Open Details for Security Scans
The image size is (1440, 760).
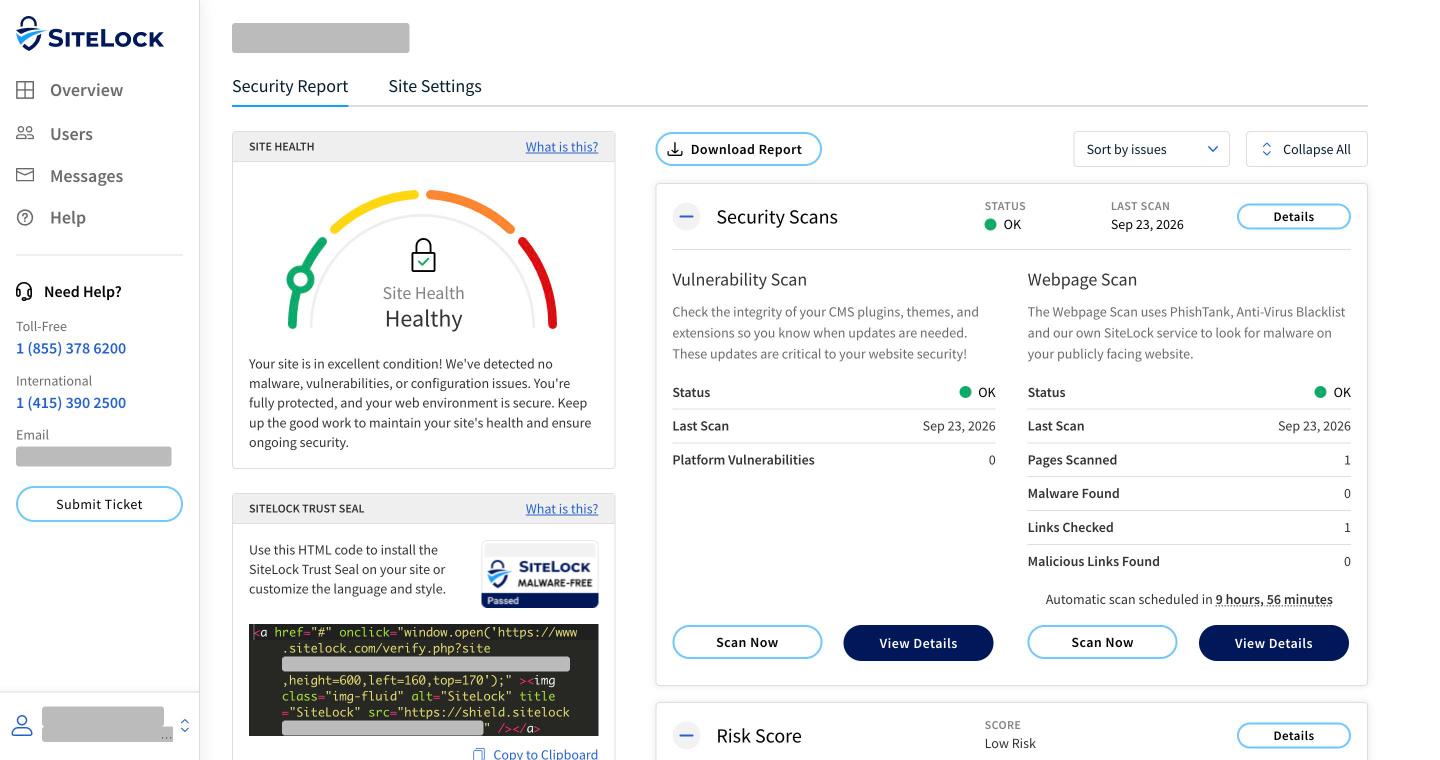1293,216
